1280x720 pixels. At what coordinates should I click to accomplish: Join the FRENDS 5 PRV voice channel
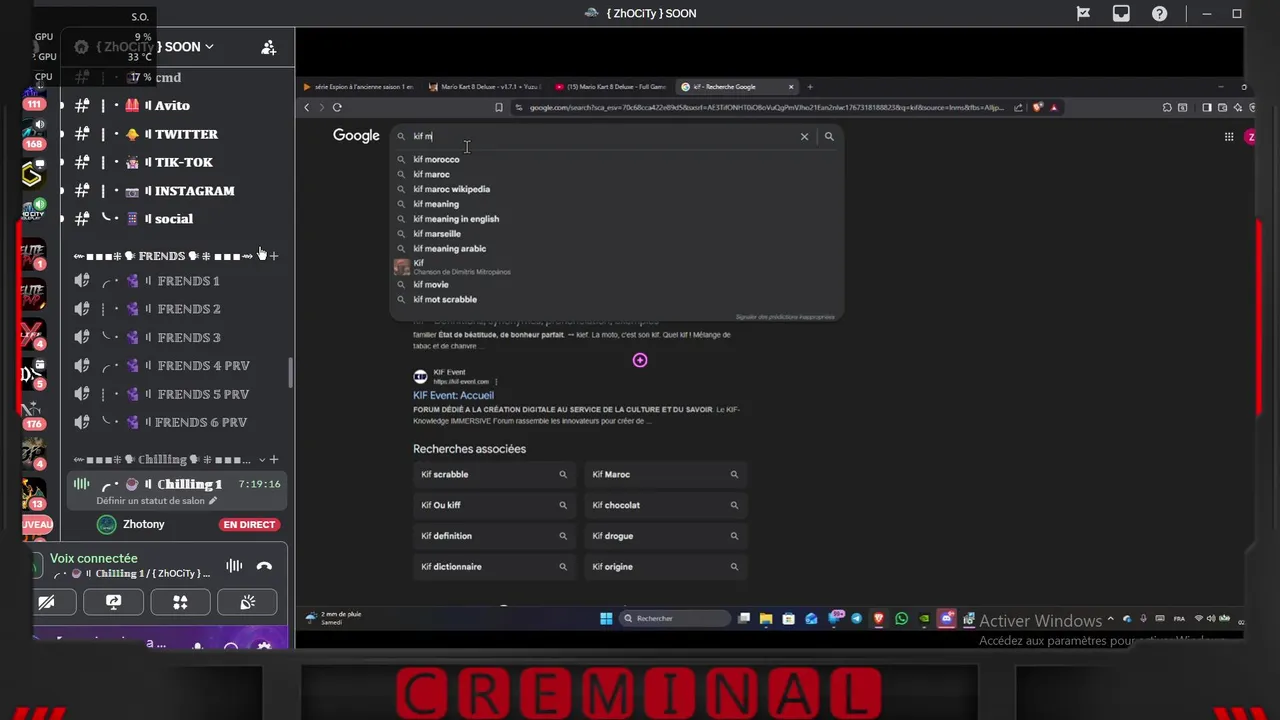pyautogui.click(x=175, y=394)
